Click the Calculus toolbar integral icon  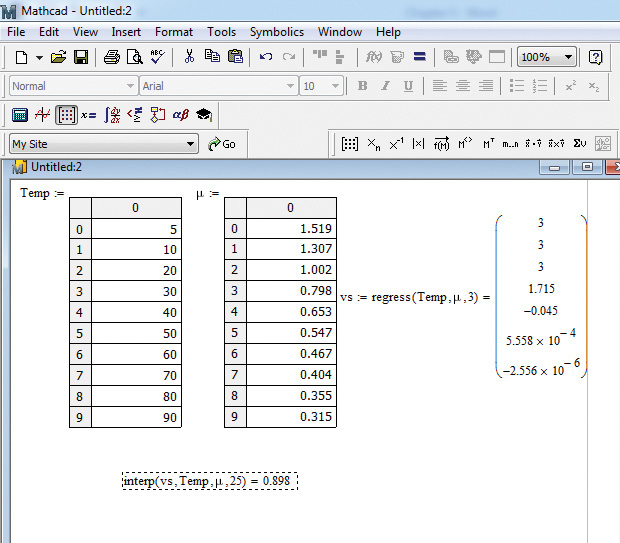coord(112,115)
